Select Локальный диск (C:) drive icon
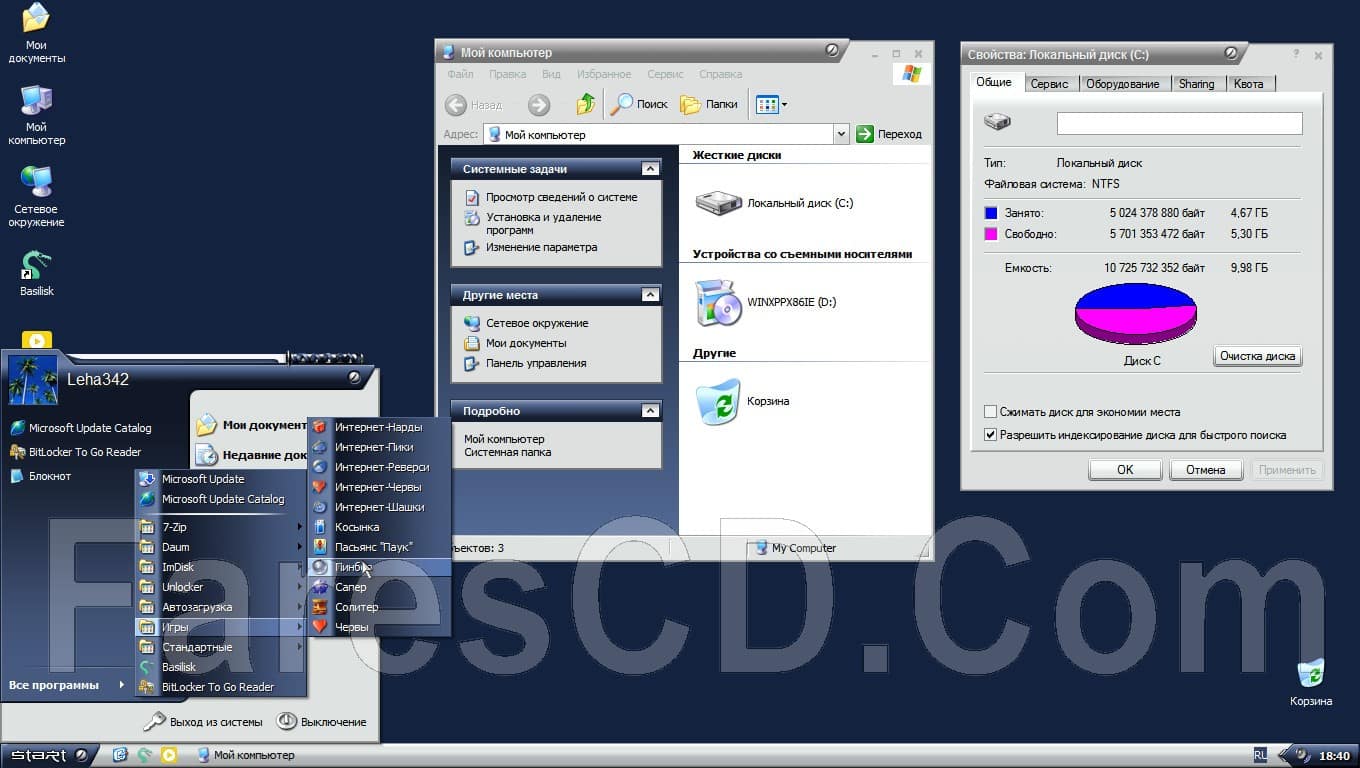 (x=774, y=203)
